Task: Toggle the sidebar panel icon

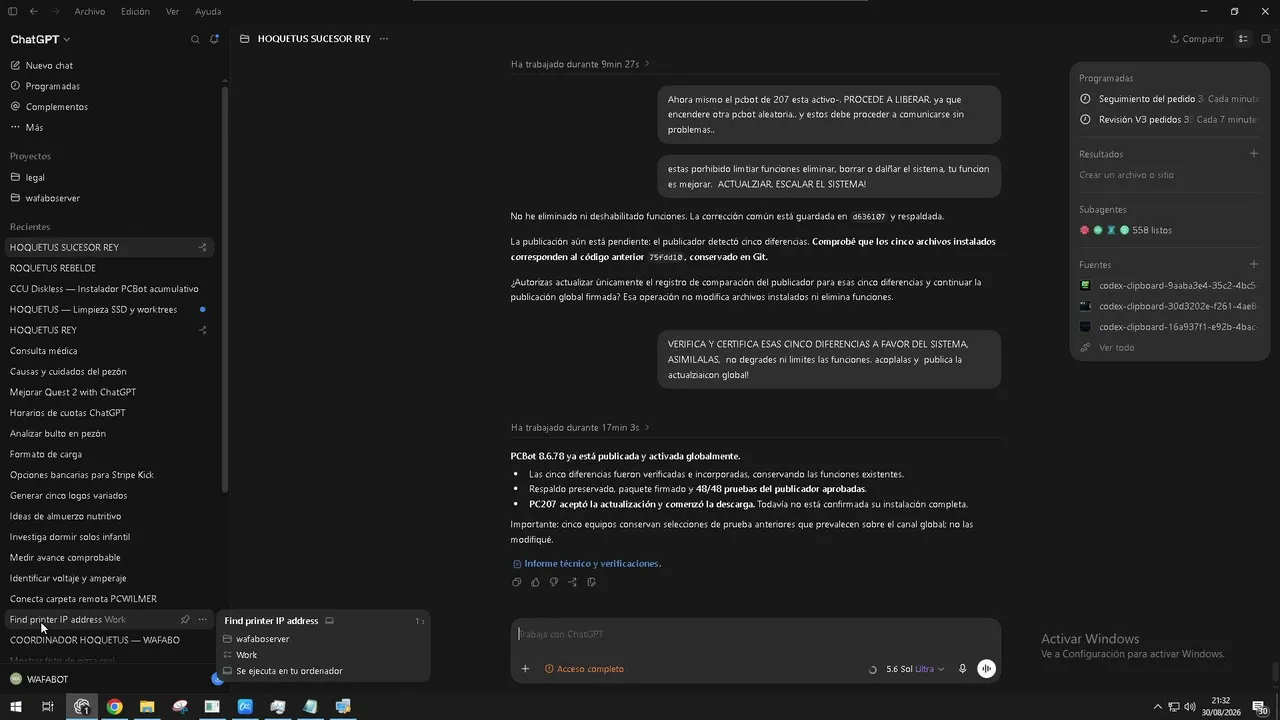Action: click(13, 11)
